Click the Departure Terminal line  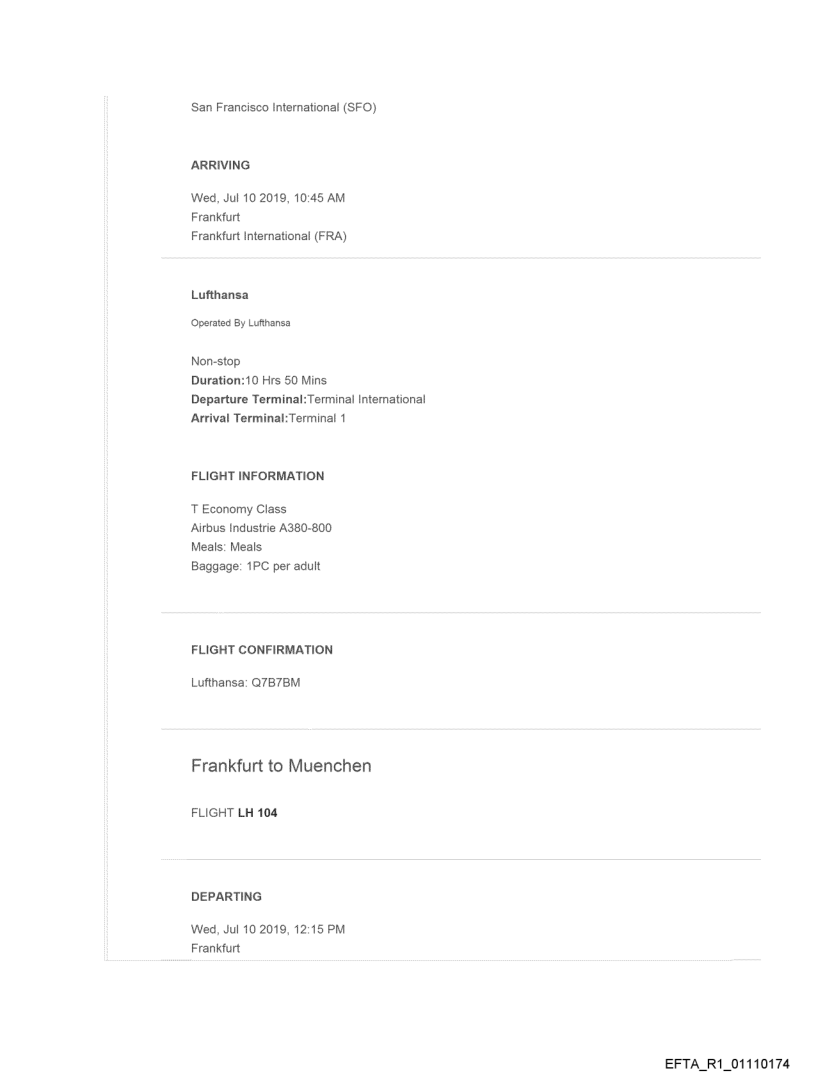(x=308, y=399)
